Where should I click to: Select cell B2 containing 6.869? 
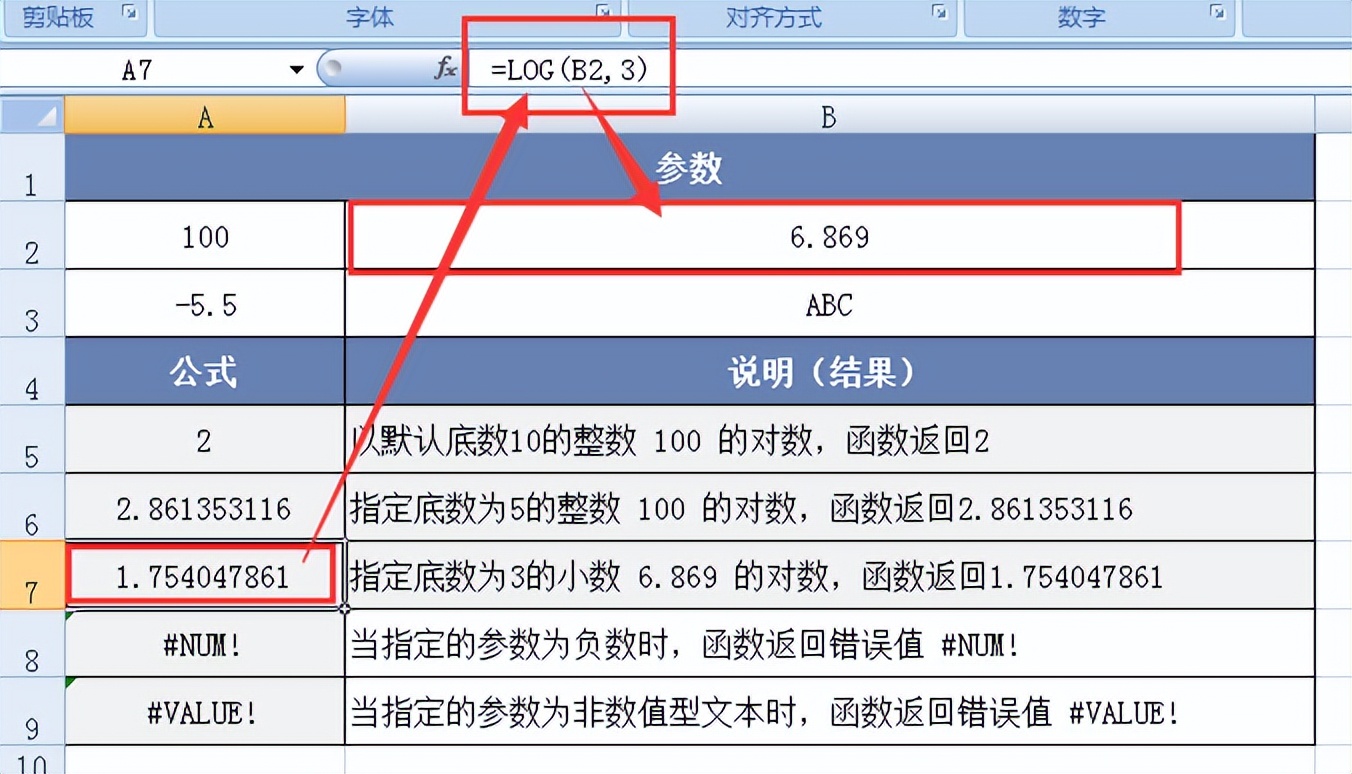pyautogui.click(x=829, y=236)
